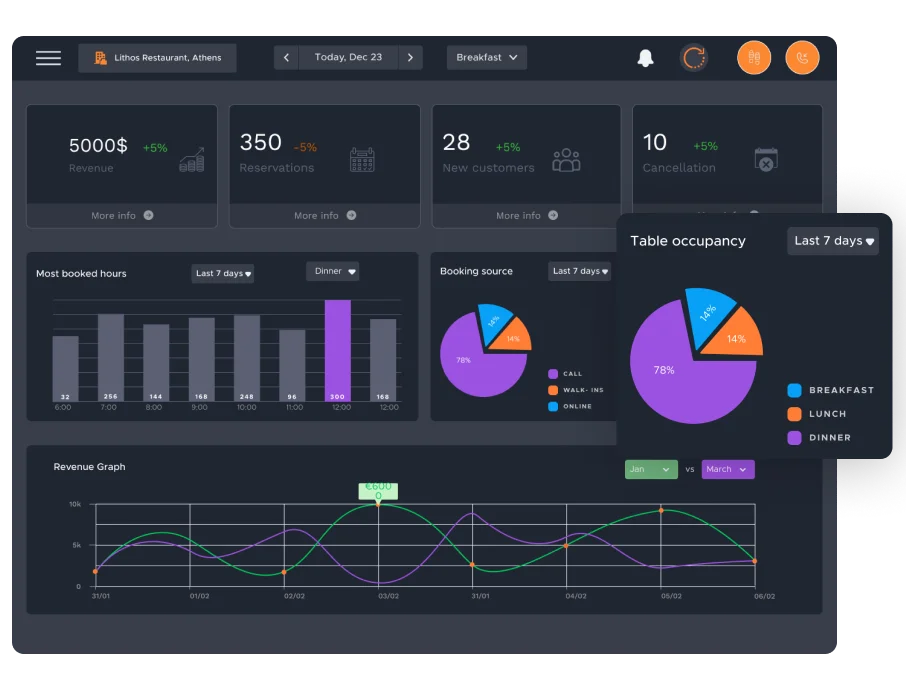Click the -5% reservations change

pyautogui.click(x=305, y=147)
